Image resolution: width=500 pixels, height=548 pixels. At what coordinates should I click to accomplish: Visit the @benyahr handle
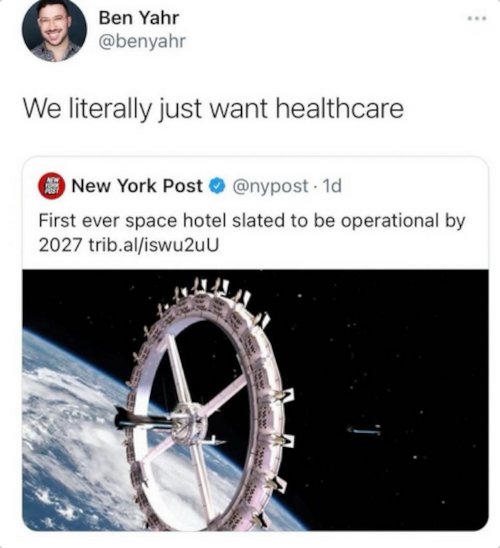pyautogui.click(x=142, y=42)
